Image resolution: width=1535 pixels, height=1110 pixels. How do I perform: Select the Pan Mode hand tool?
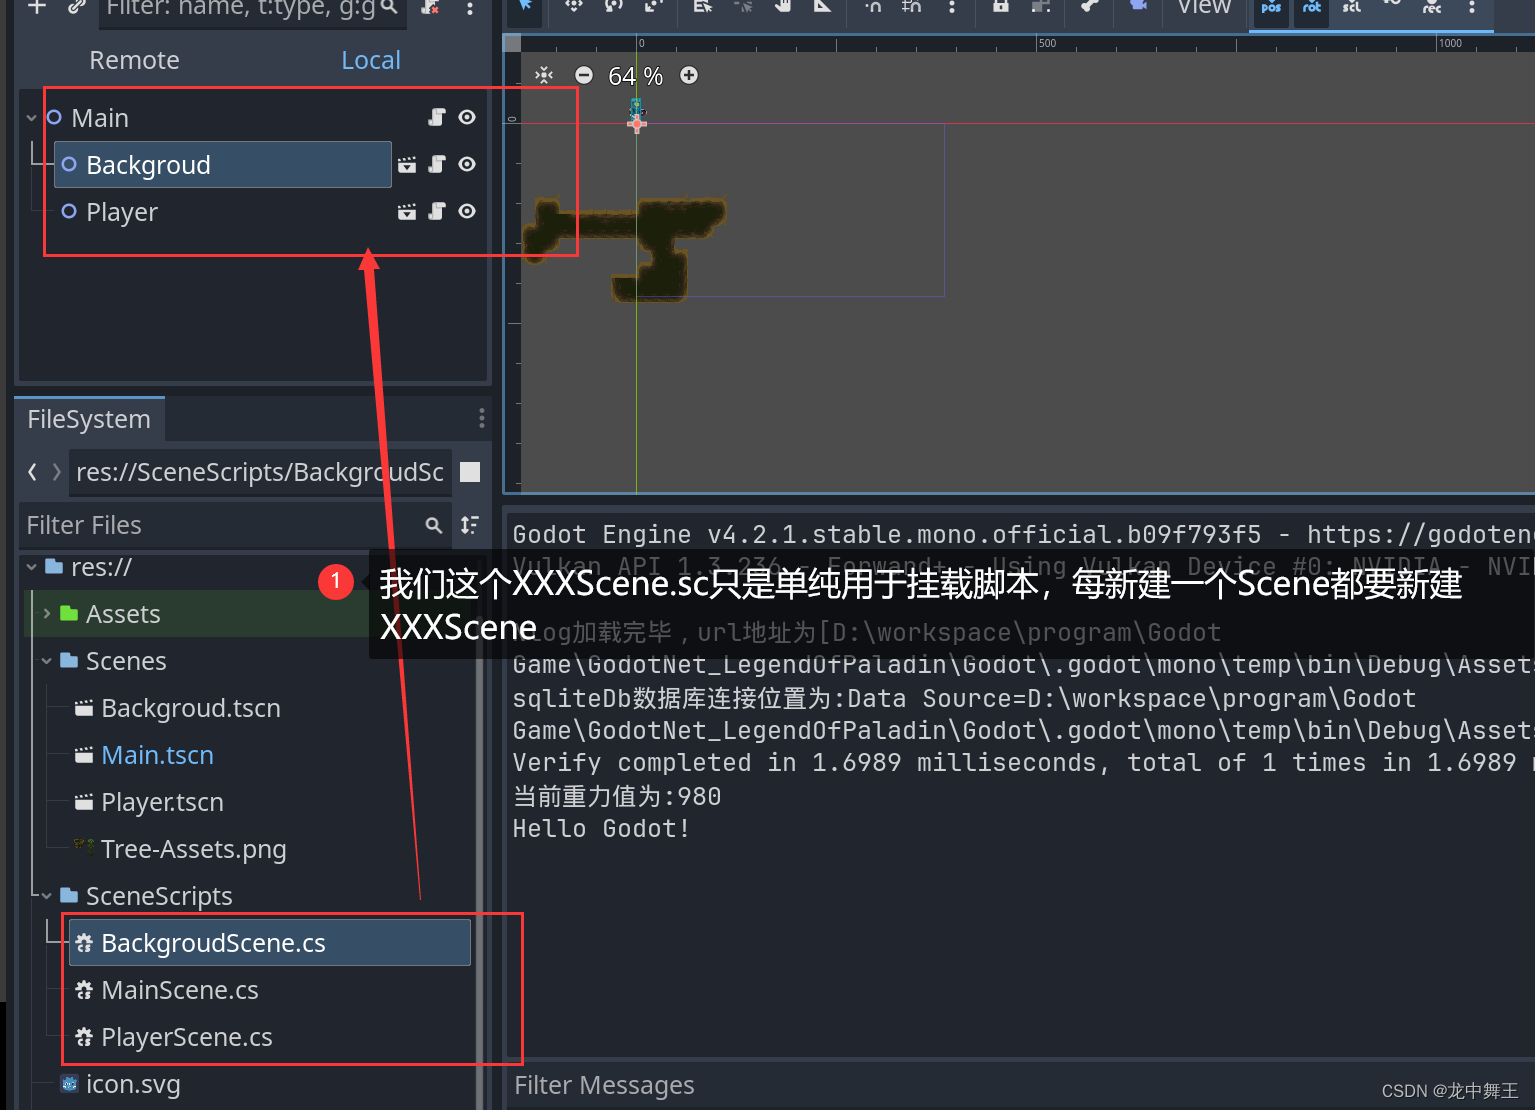click(783, 6)
